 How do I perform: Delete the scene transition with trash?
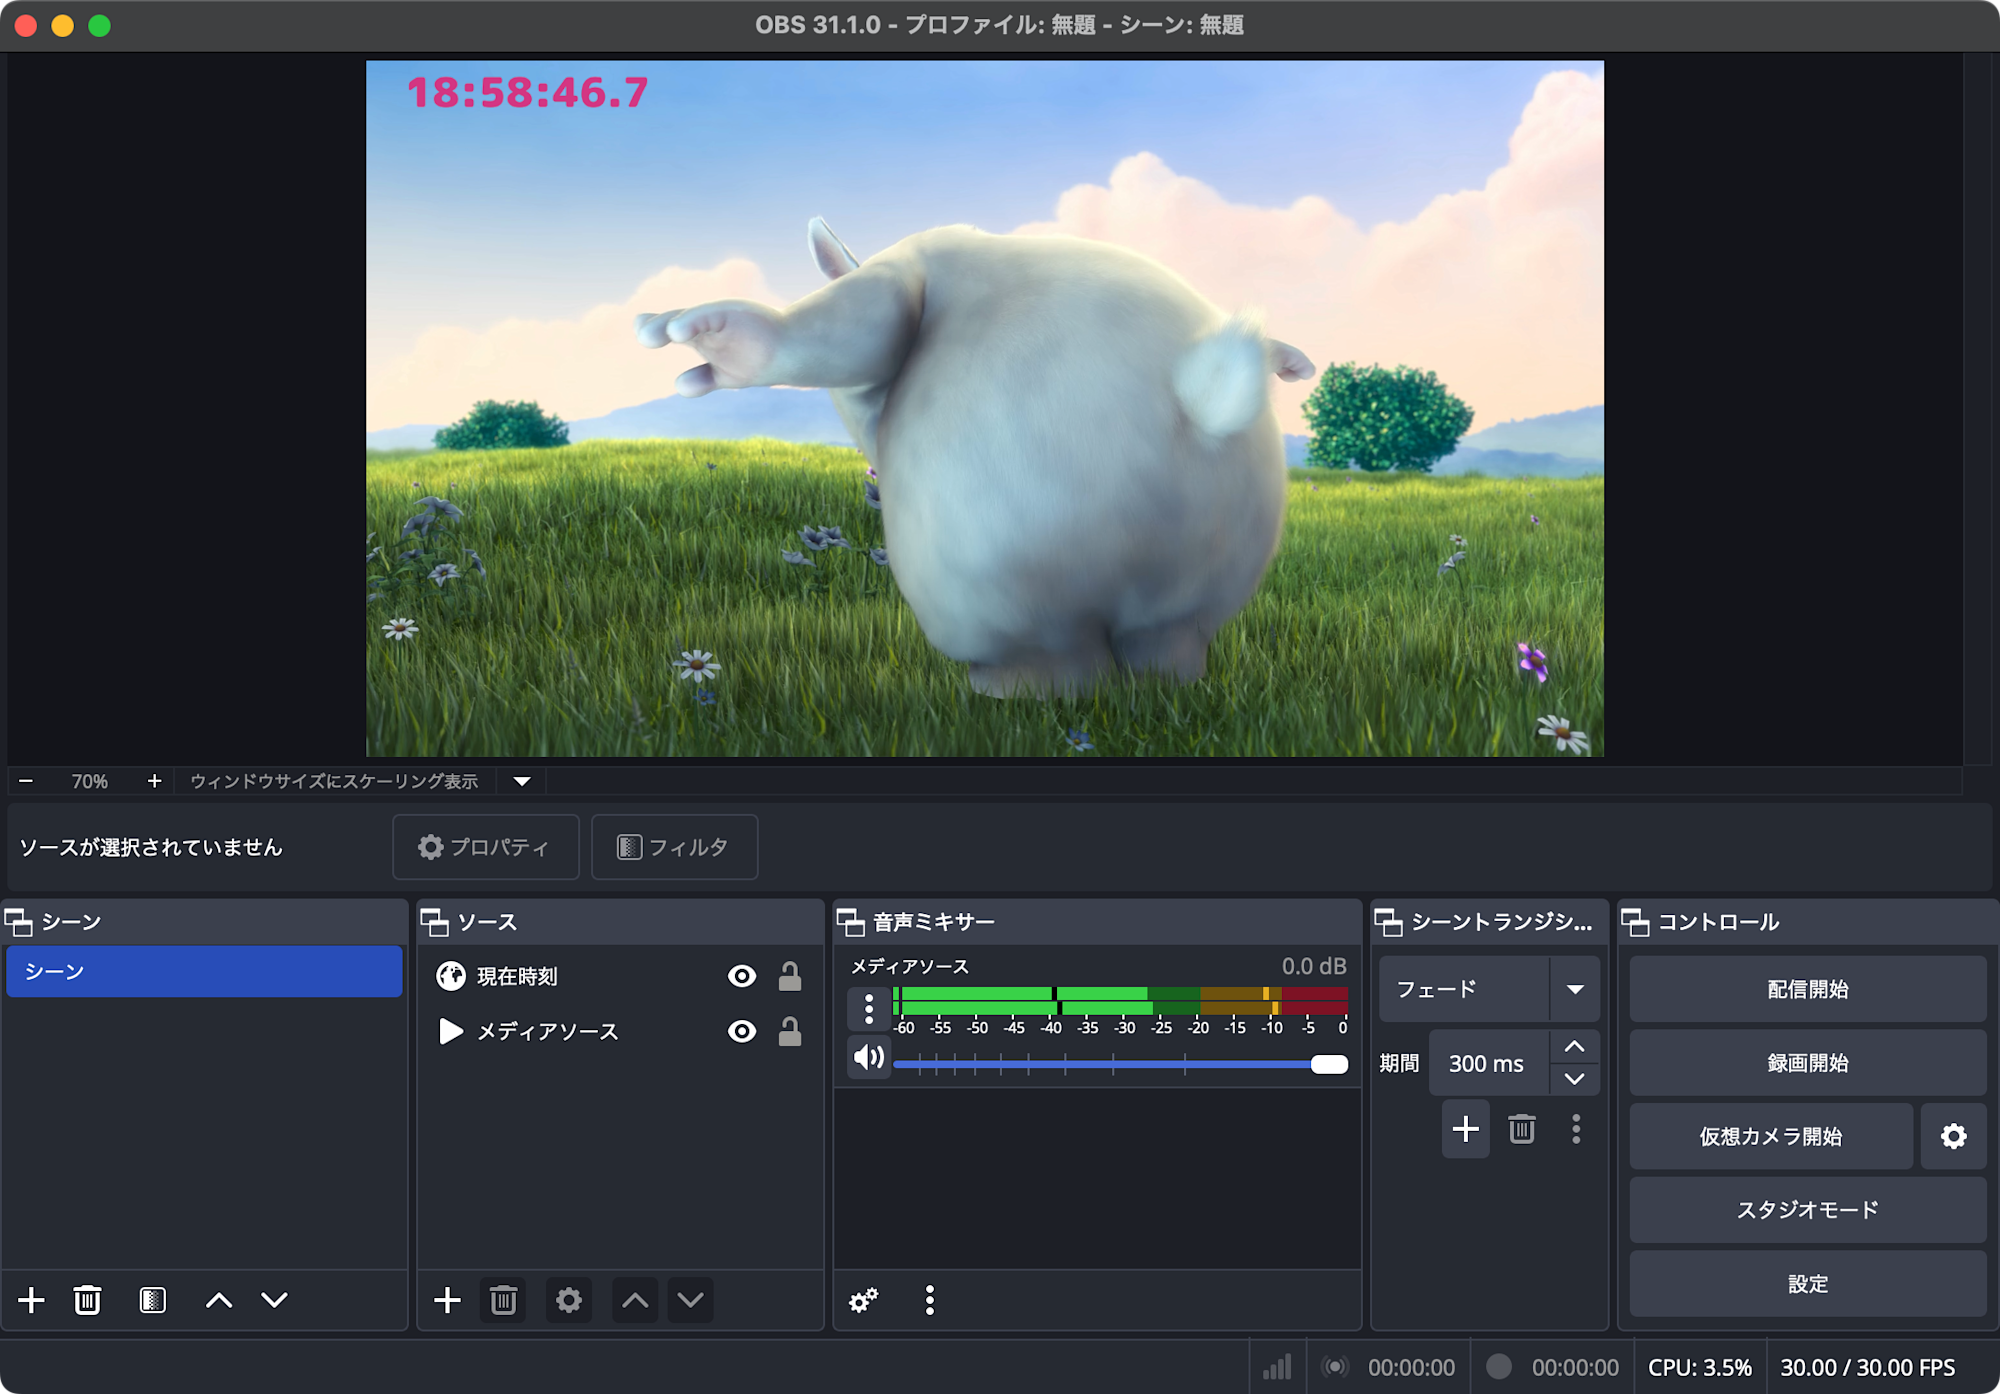point(1522,1129)
